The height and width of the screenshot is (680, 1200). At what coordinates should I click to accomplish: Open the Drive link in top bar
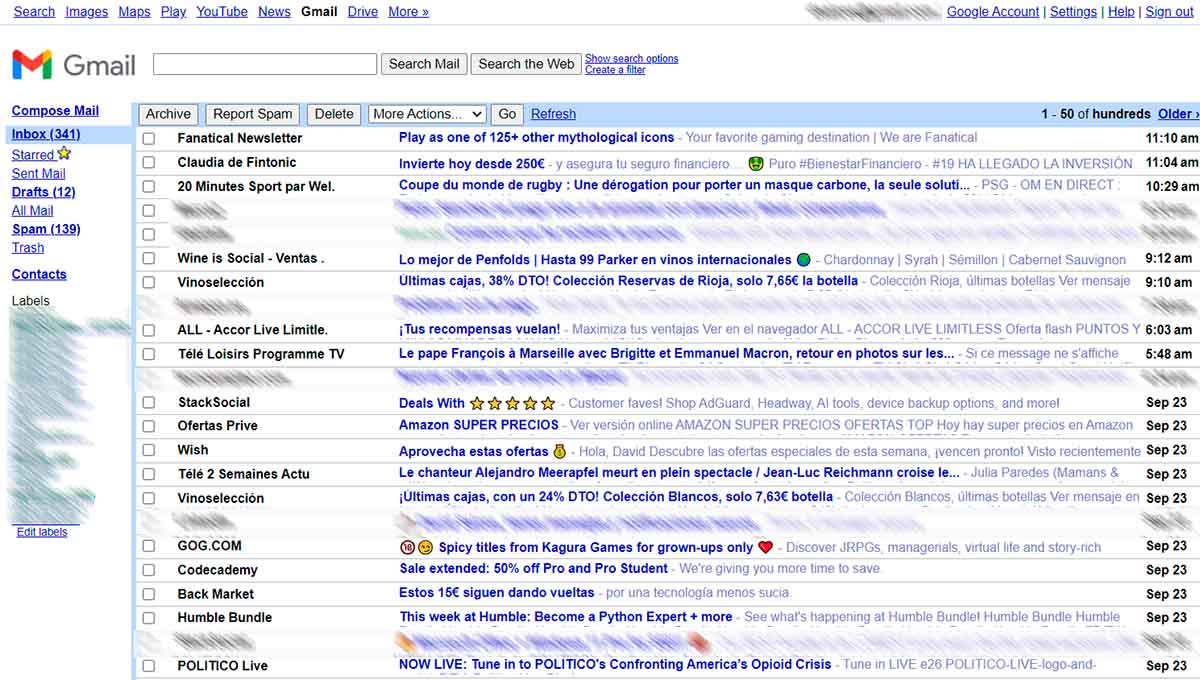(363, 12)
